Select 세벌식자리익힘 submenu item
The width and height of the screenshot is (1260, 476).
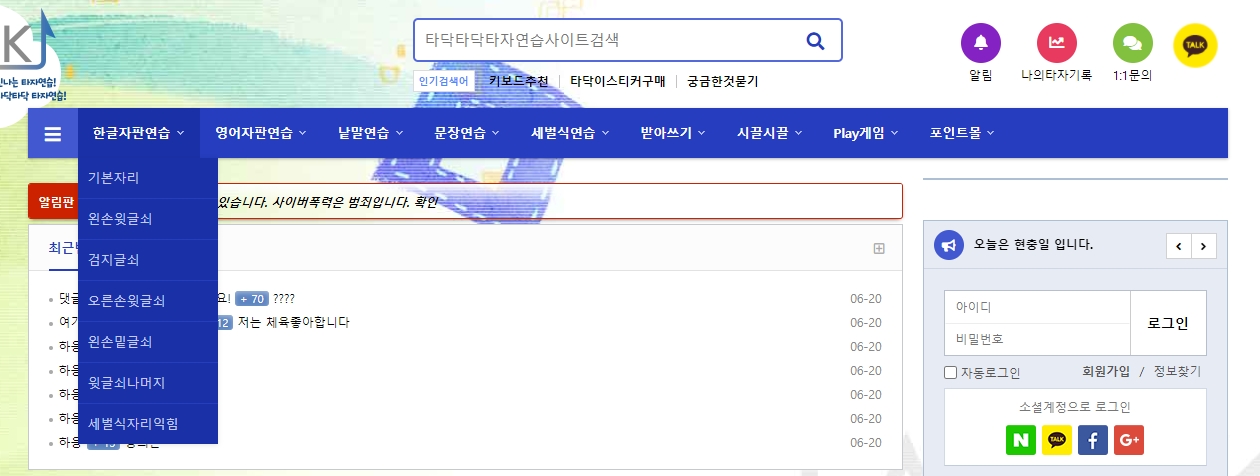coord(148,424)
